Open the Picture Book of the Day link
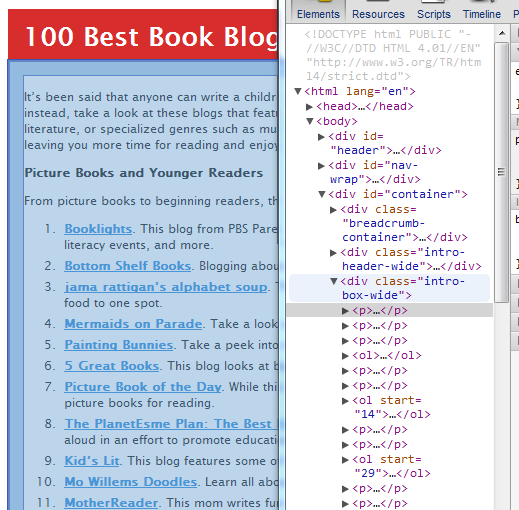Screen dimensions: 519x510 (143, 387)
